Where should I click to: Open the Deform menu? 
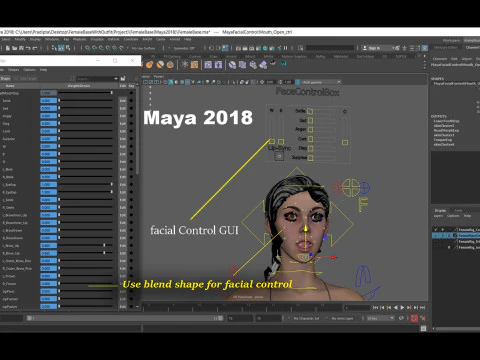(113, 39)
